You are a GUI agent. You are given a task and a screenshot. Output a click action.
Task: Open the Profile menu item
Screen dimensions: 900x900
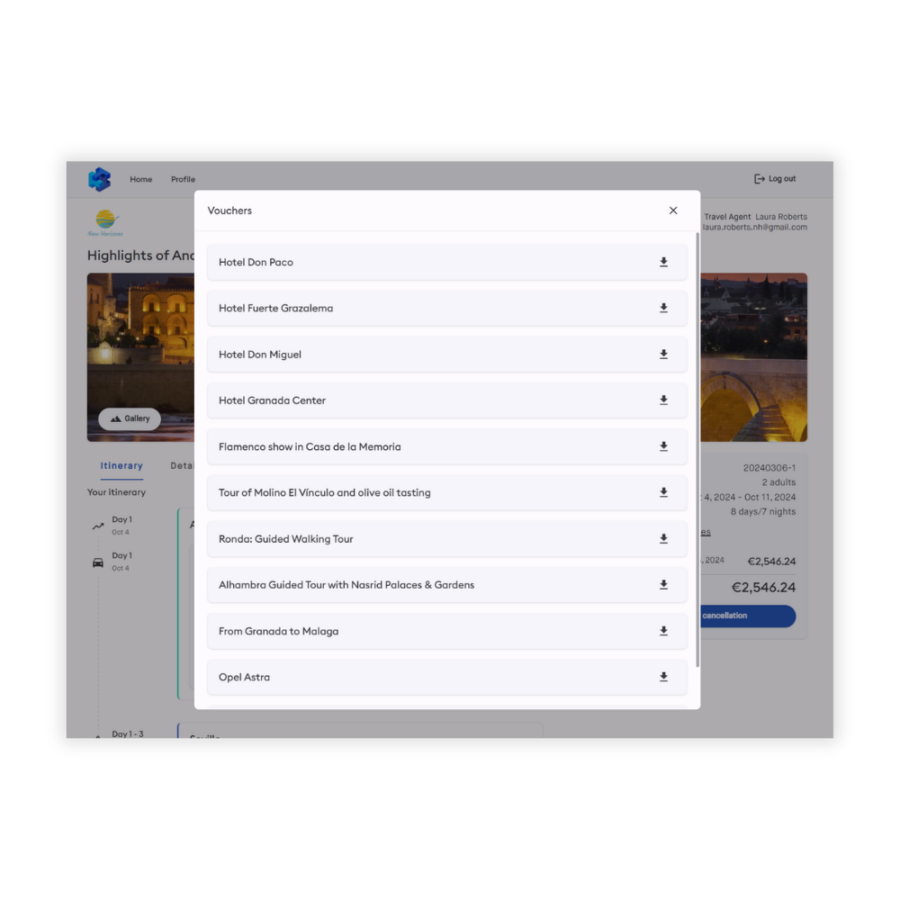(183, 179)
